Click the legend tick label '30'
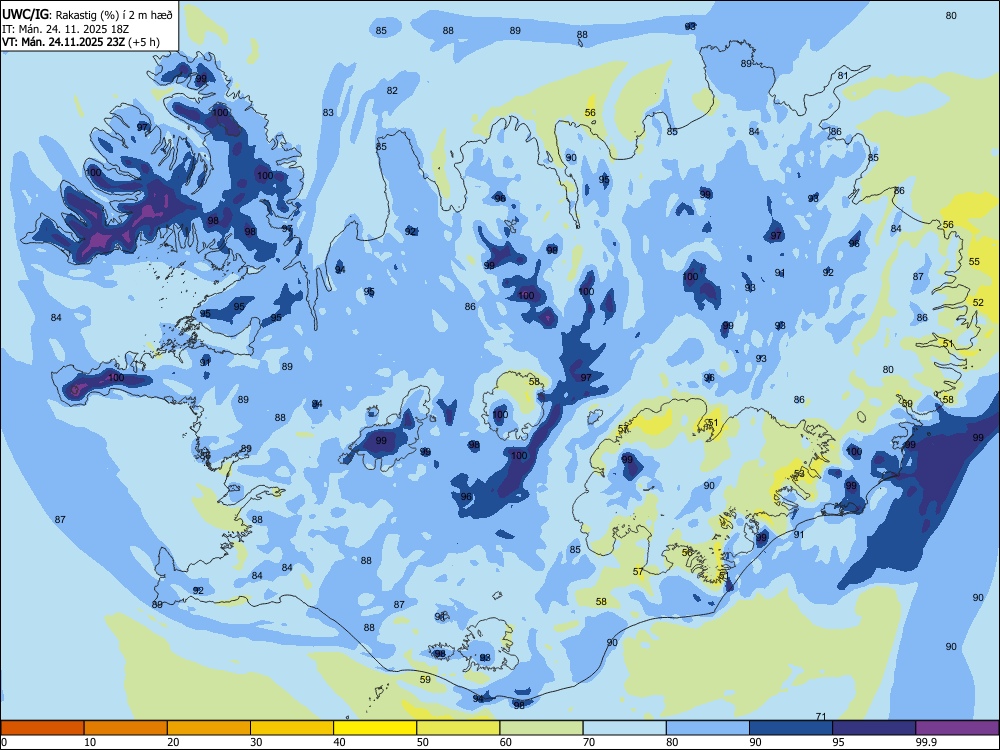Screen dimensions: 1000x750 tap(256, 742)
